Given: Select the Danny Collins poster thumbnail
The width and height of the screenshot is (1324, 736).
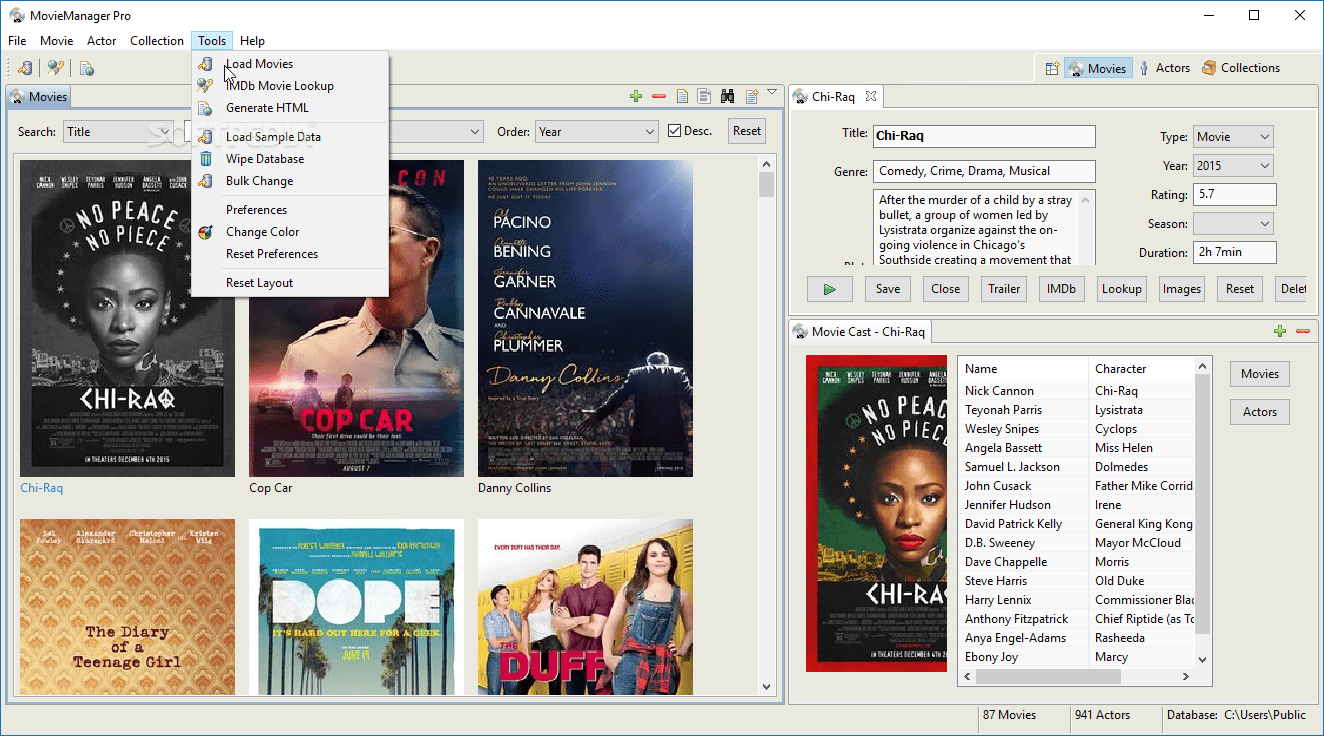Looking at the screenshot, I should click(x=585, y=318).
